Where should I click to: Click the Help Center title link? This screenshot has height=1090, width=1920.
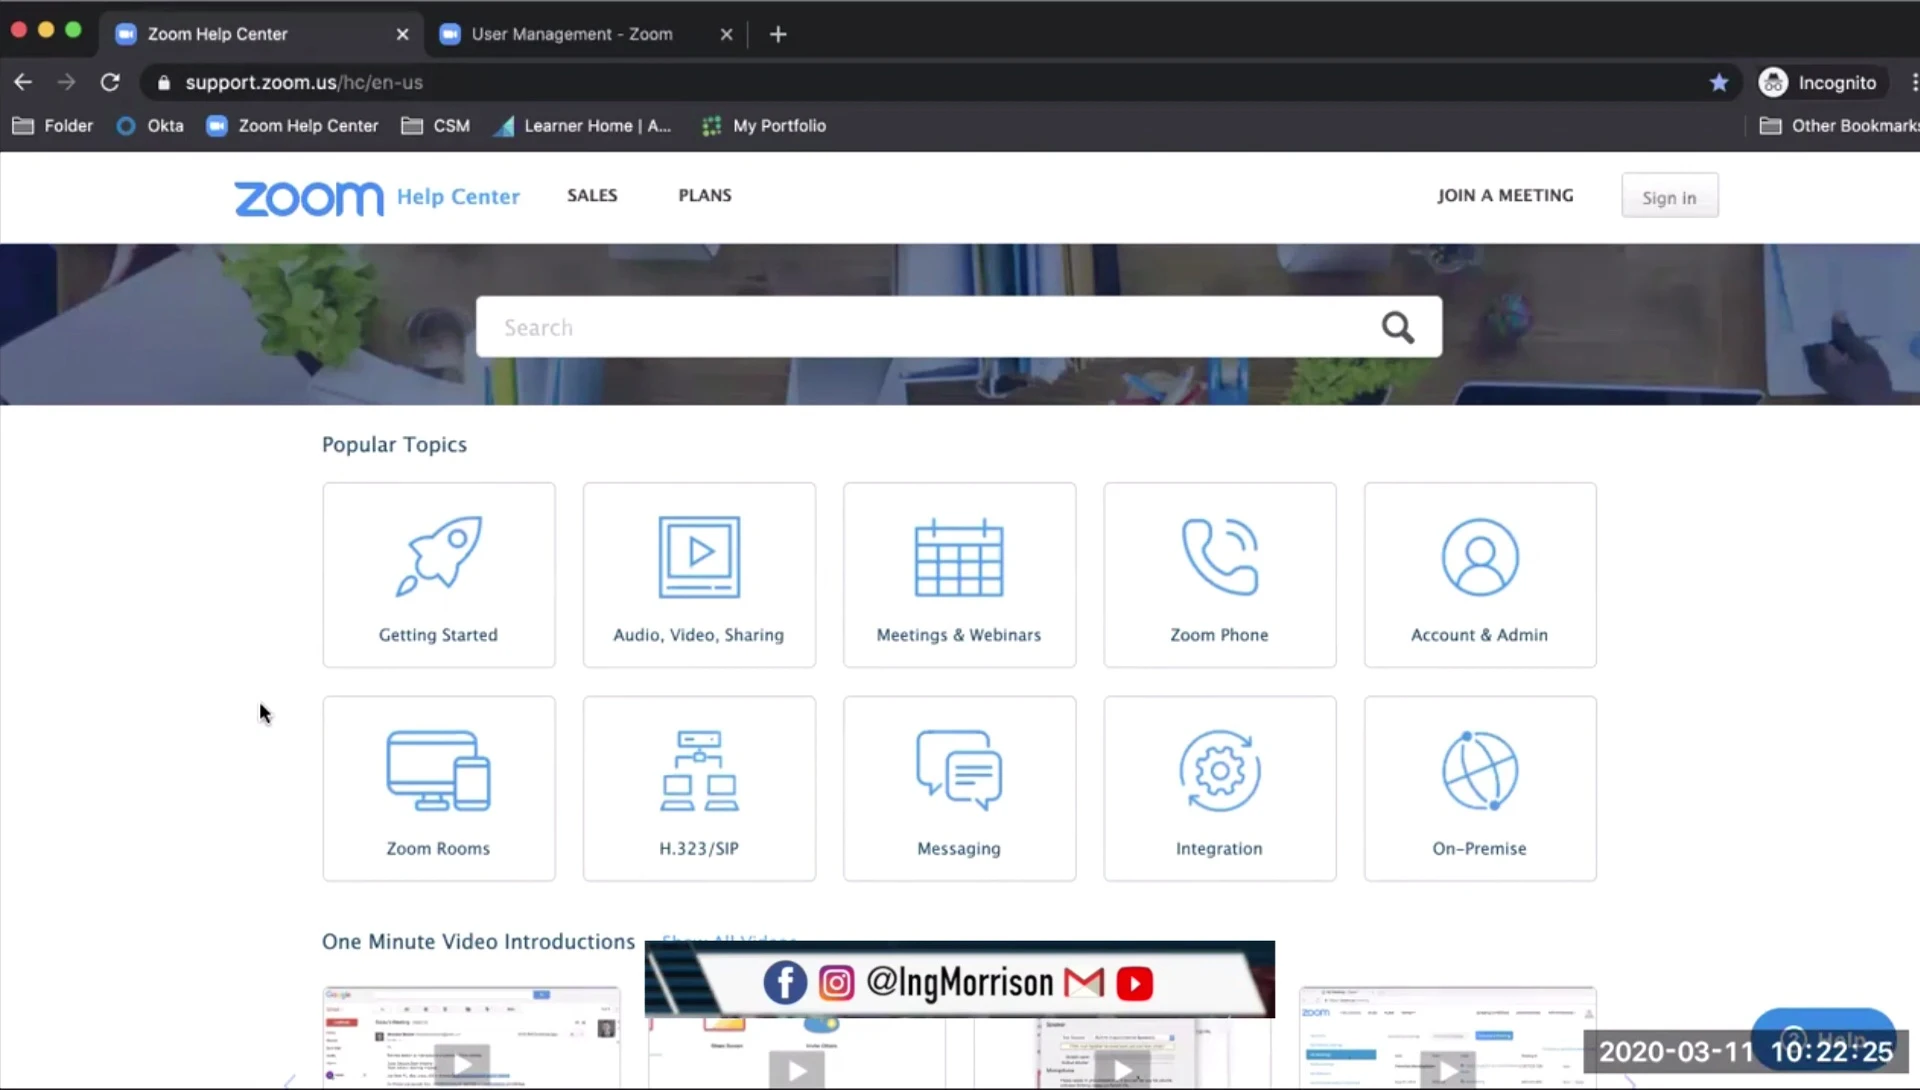click(458, 197)
